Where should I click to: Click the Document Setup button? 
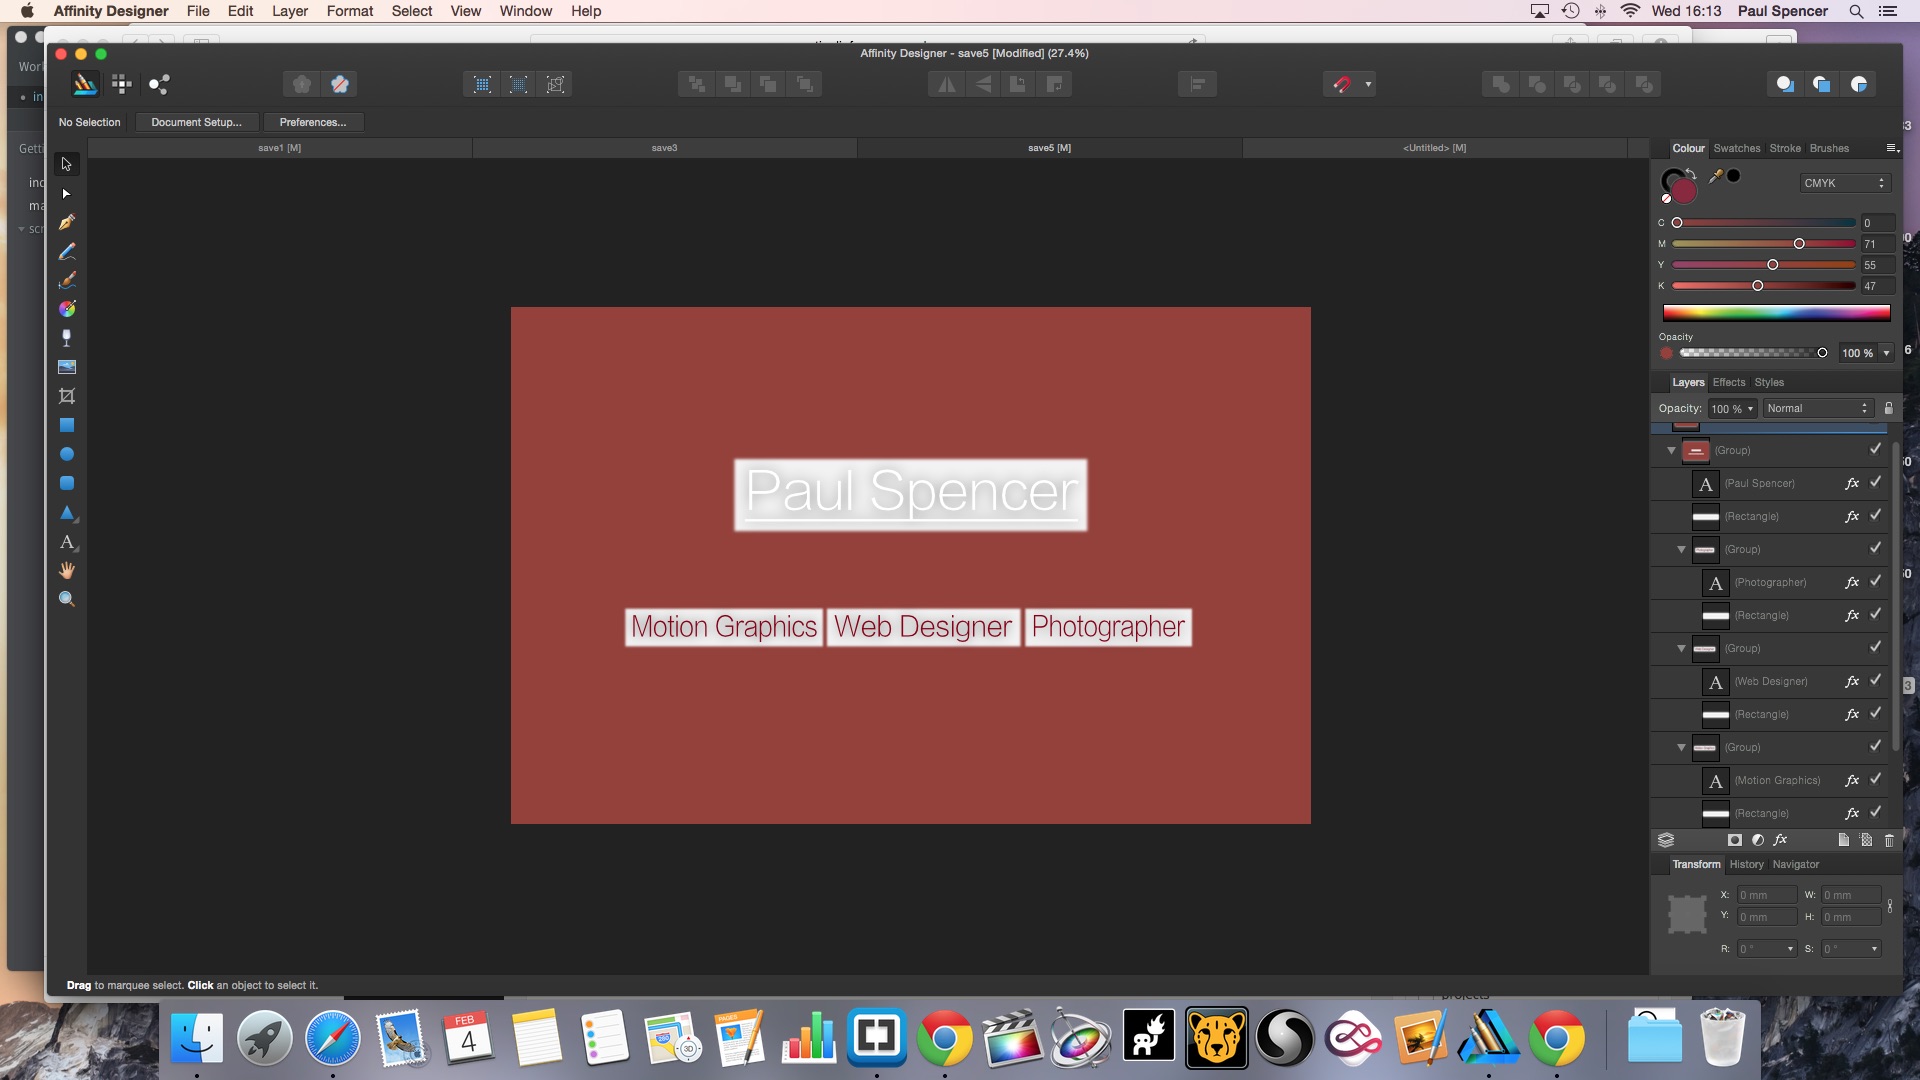click(196, 122)
